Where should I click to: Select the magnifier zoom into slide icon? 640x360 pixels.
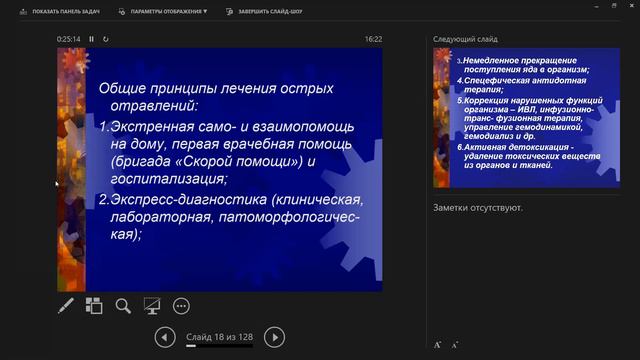click(x=123, y=306)
